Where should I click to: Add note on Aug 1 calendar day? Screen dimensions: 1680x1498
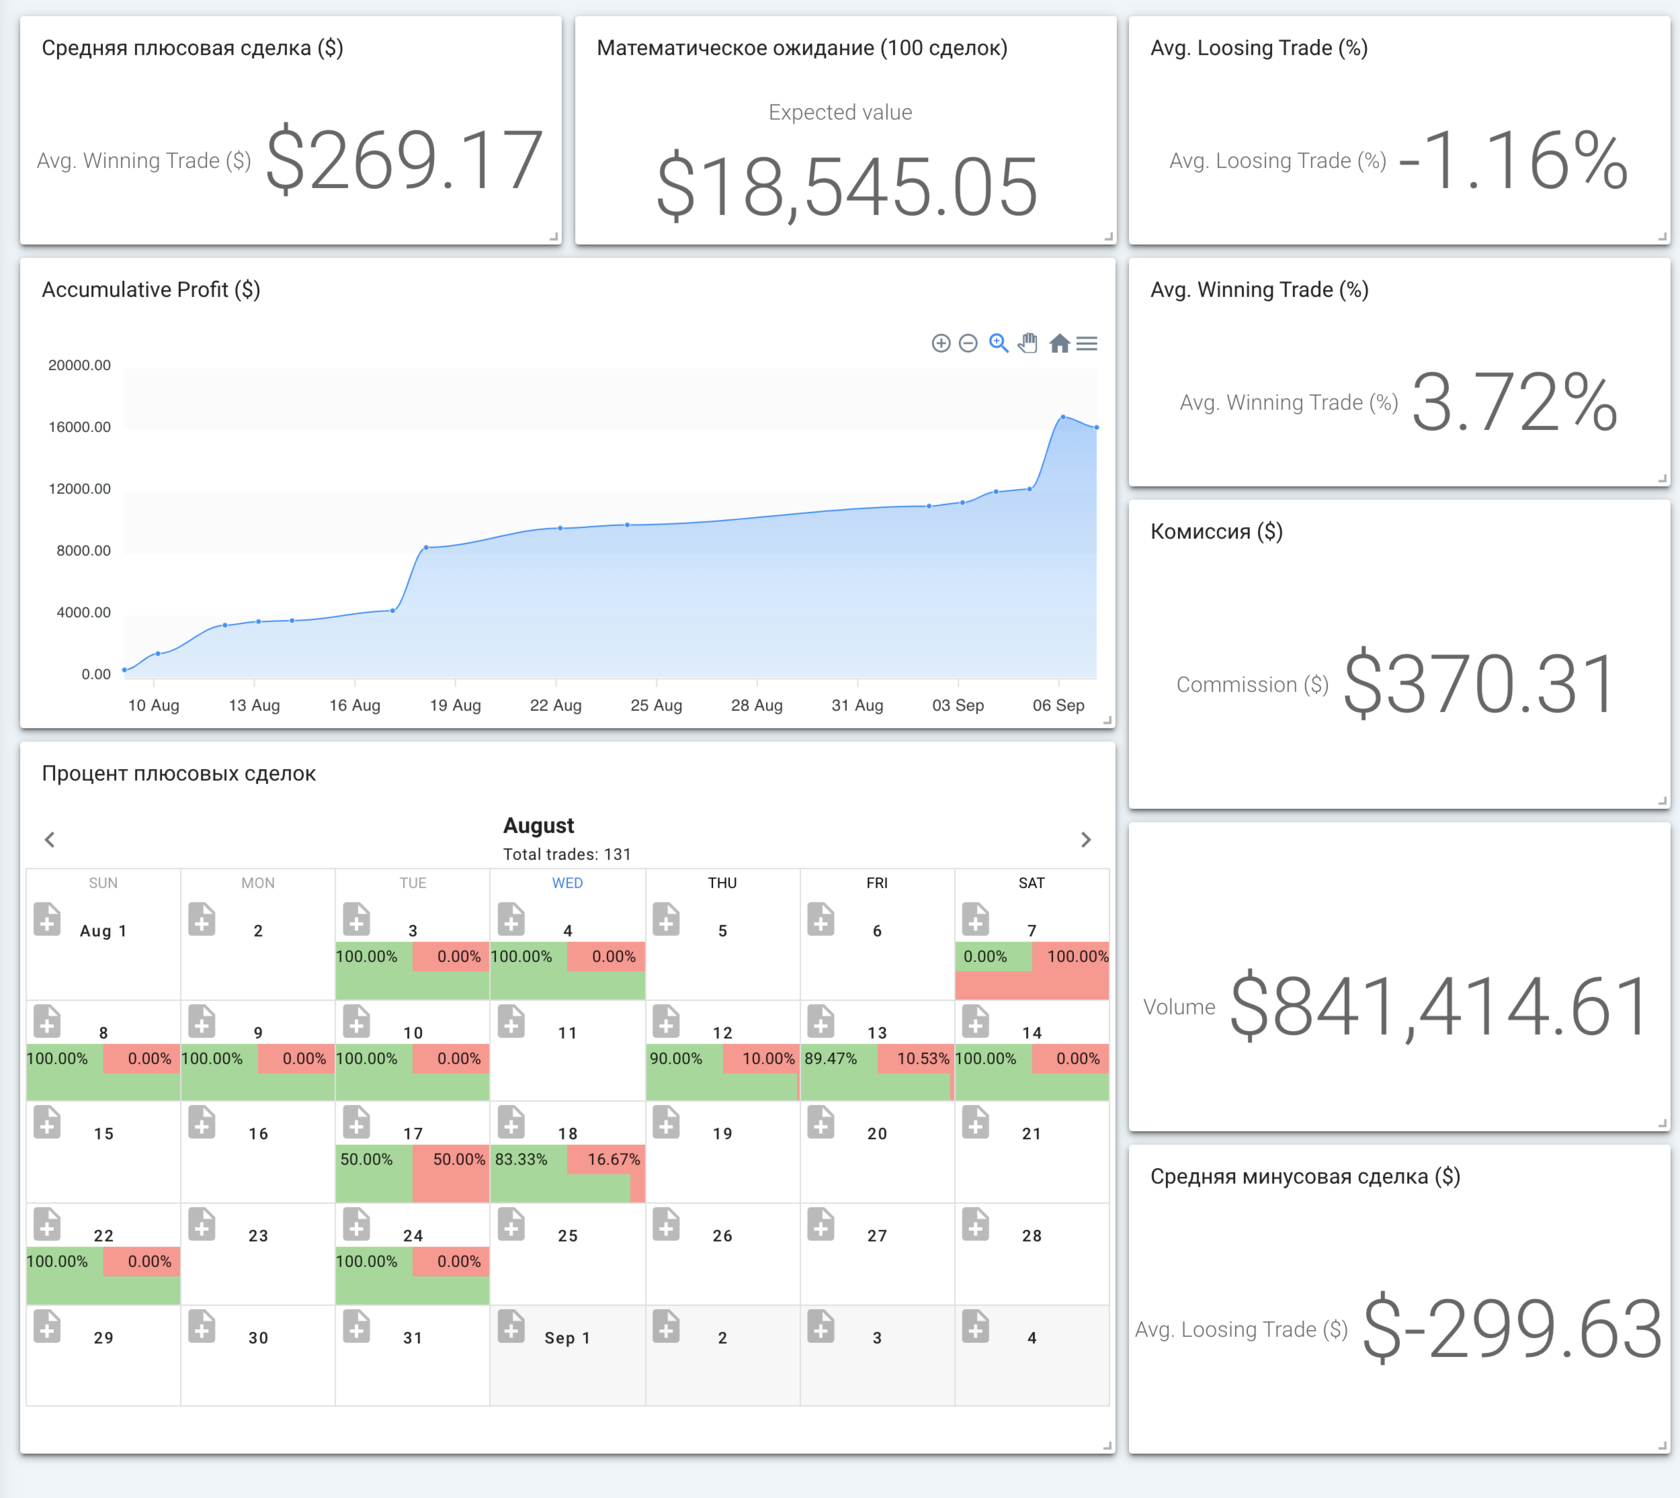pos(47,918)
